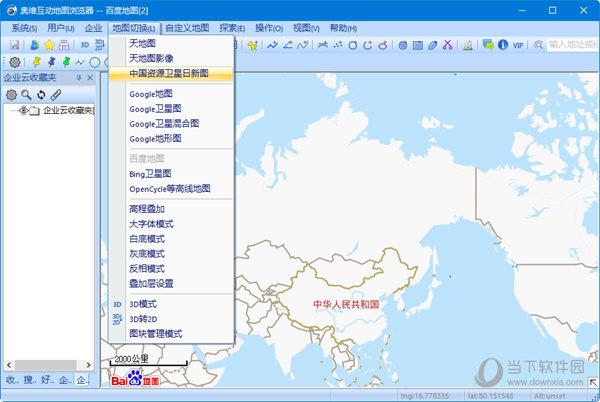Select the blue polyline drawing tool
600x402 pixels.
[272, 45]
